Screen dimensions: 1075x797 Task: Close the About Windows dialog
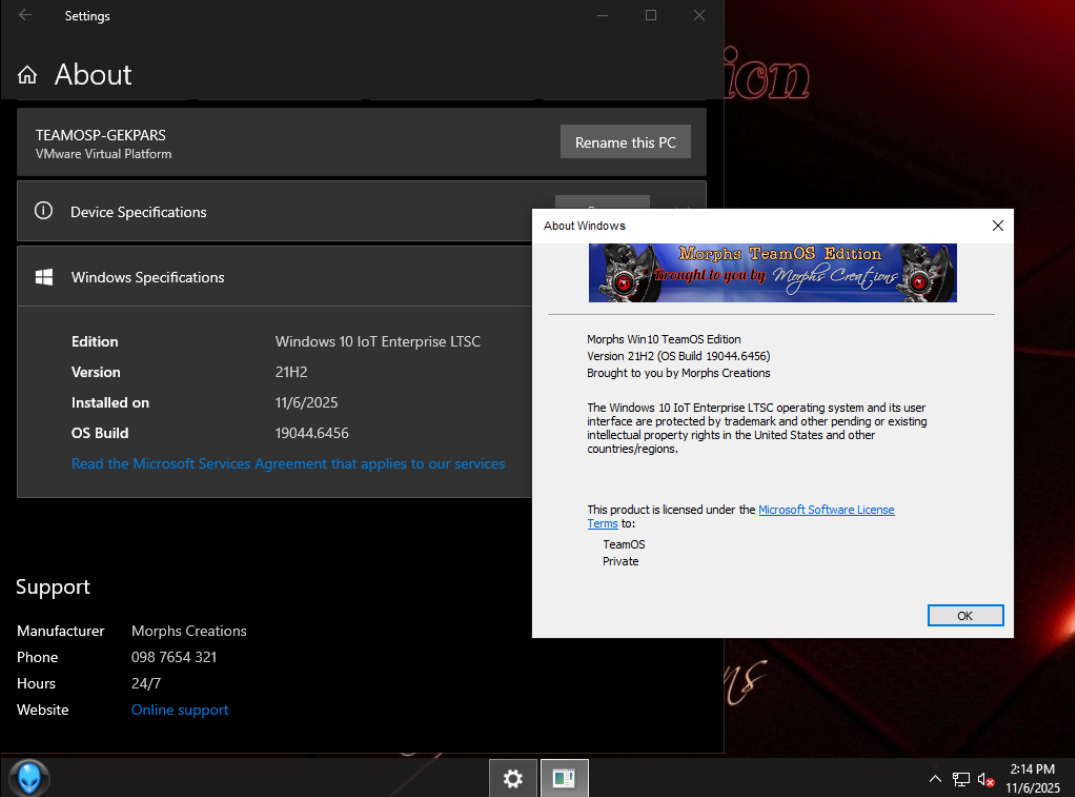(x=997, y=226)
